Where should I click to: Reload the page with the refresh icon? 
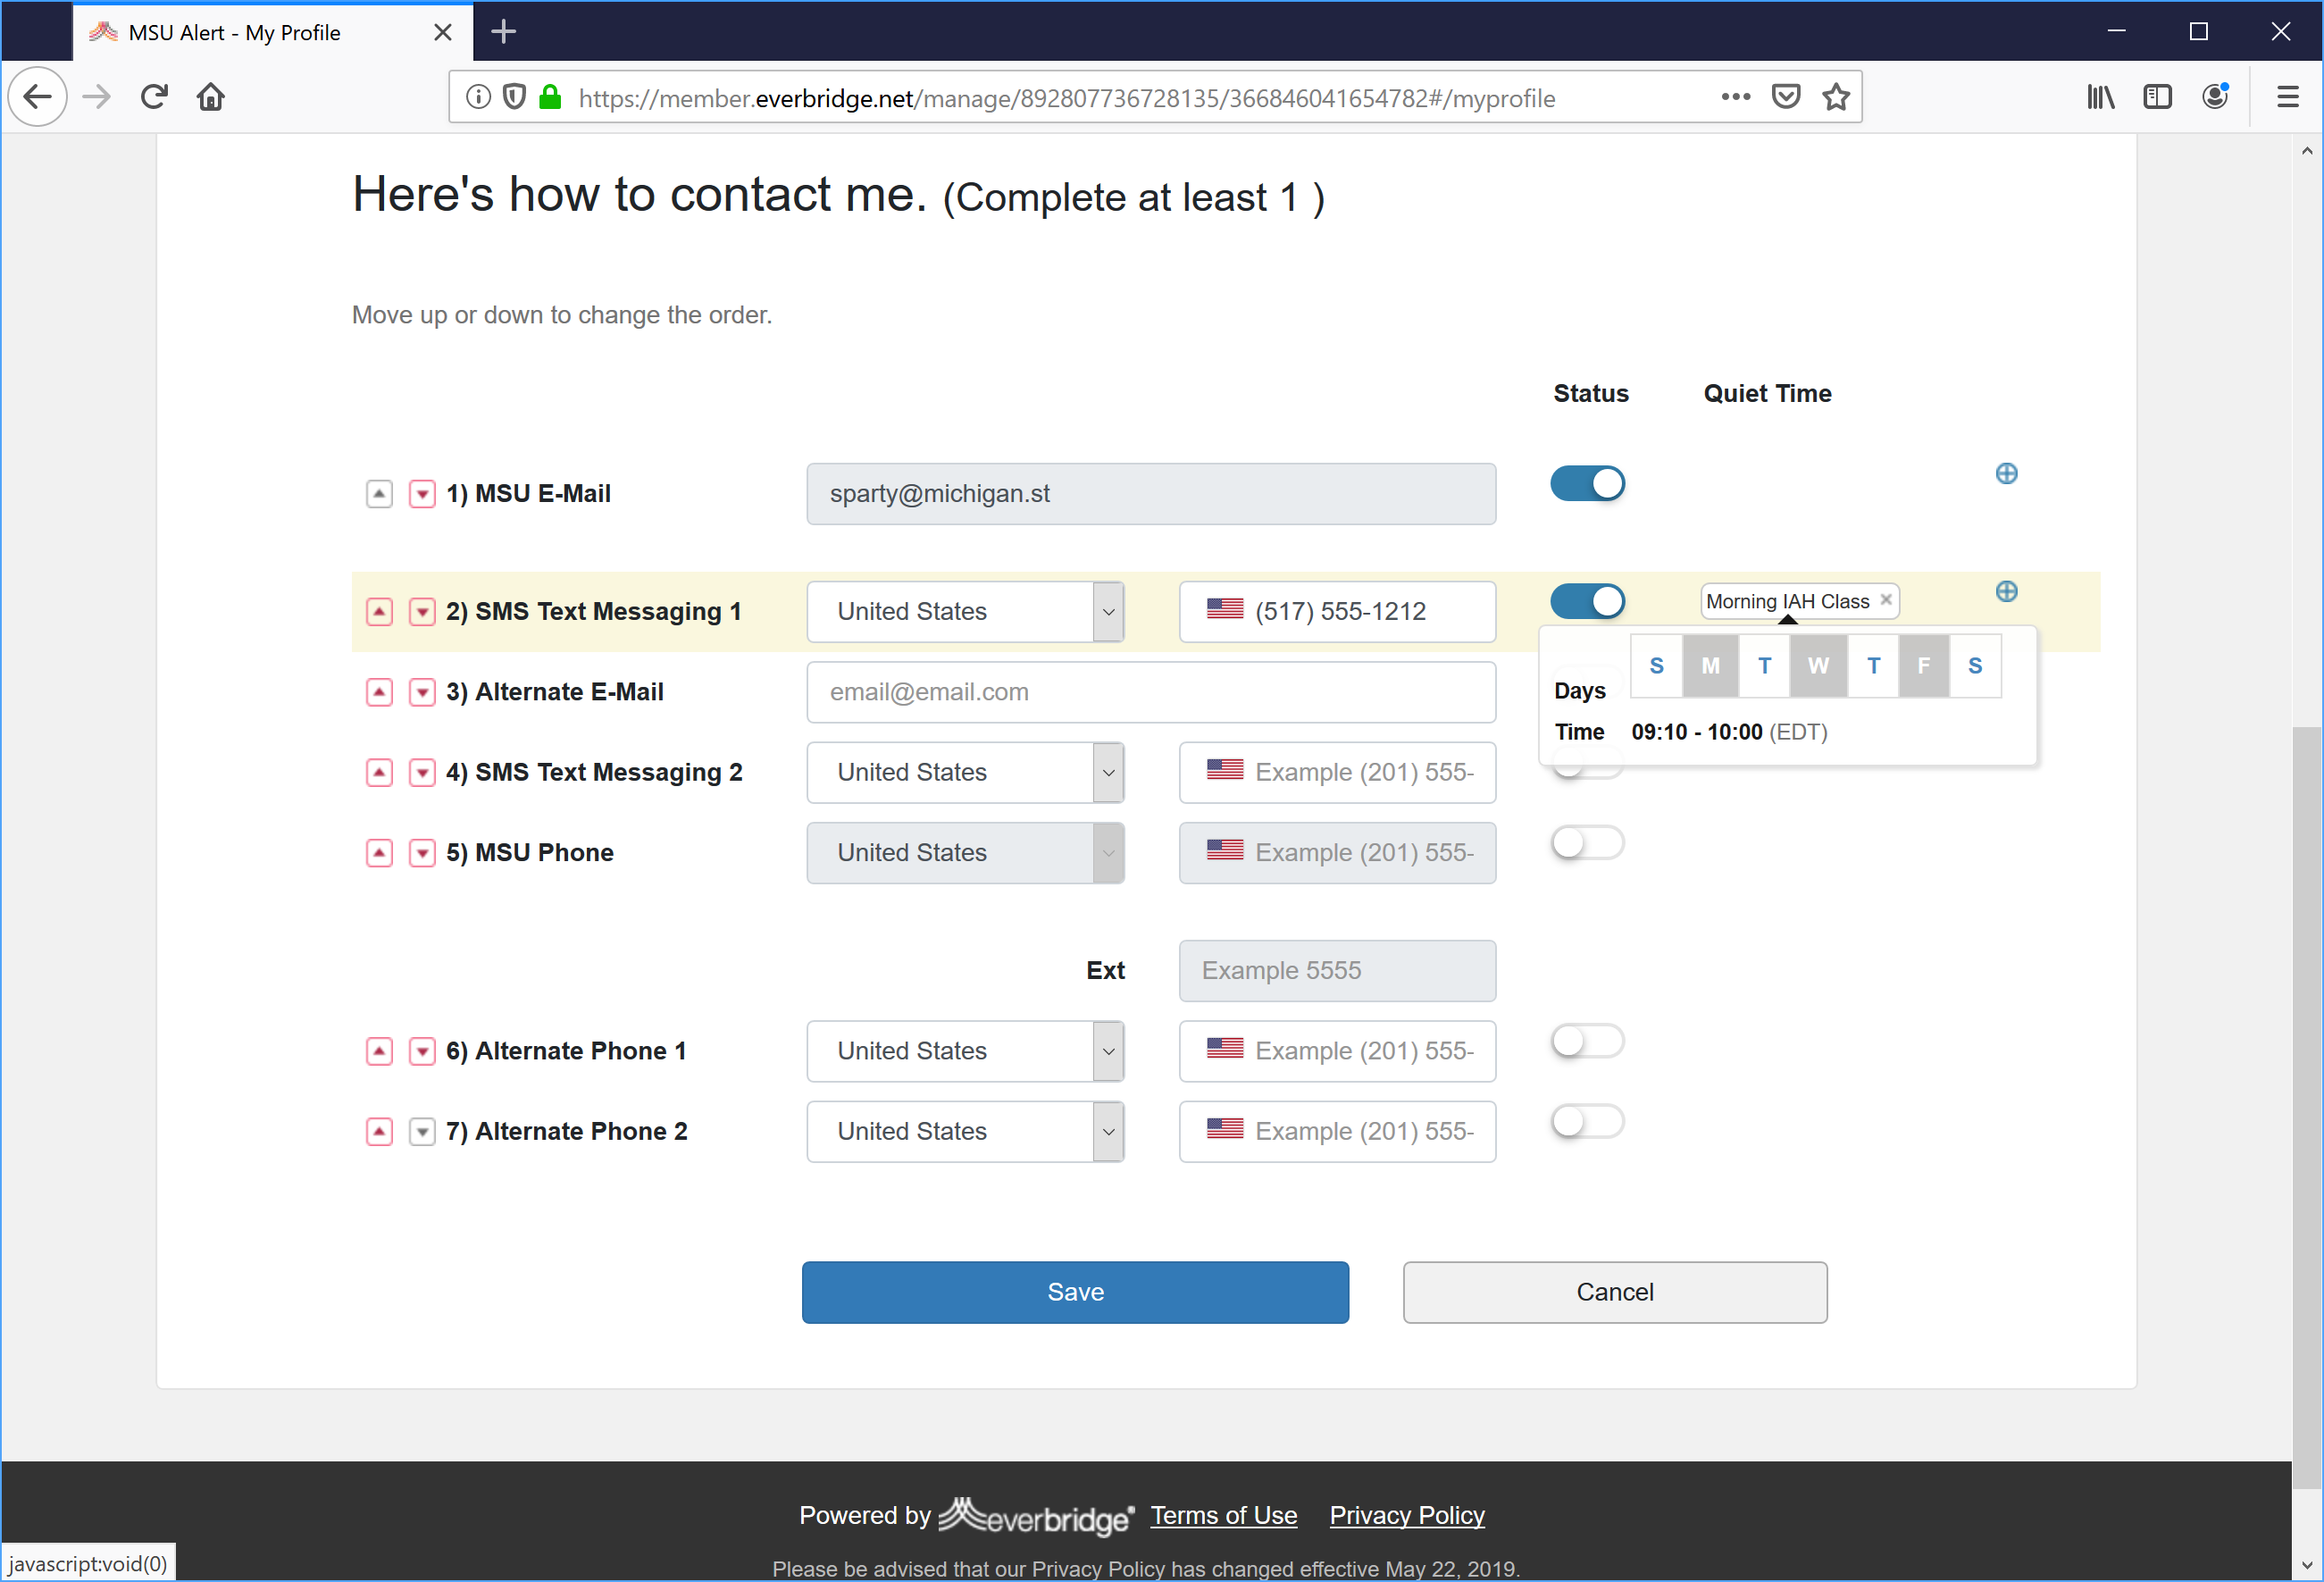[x=154, y=97]
